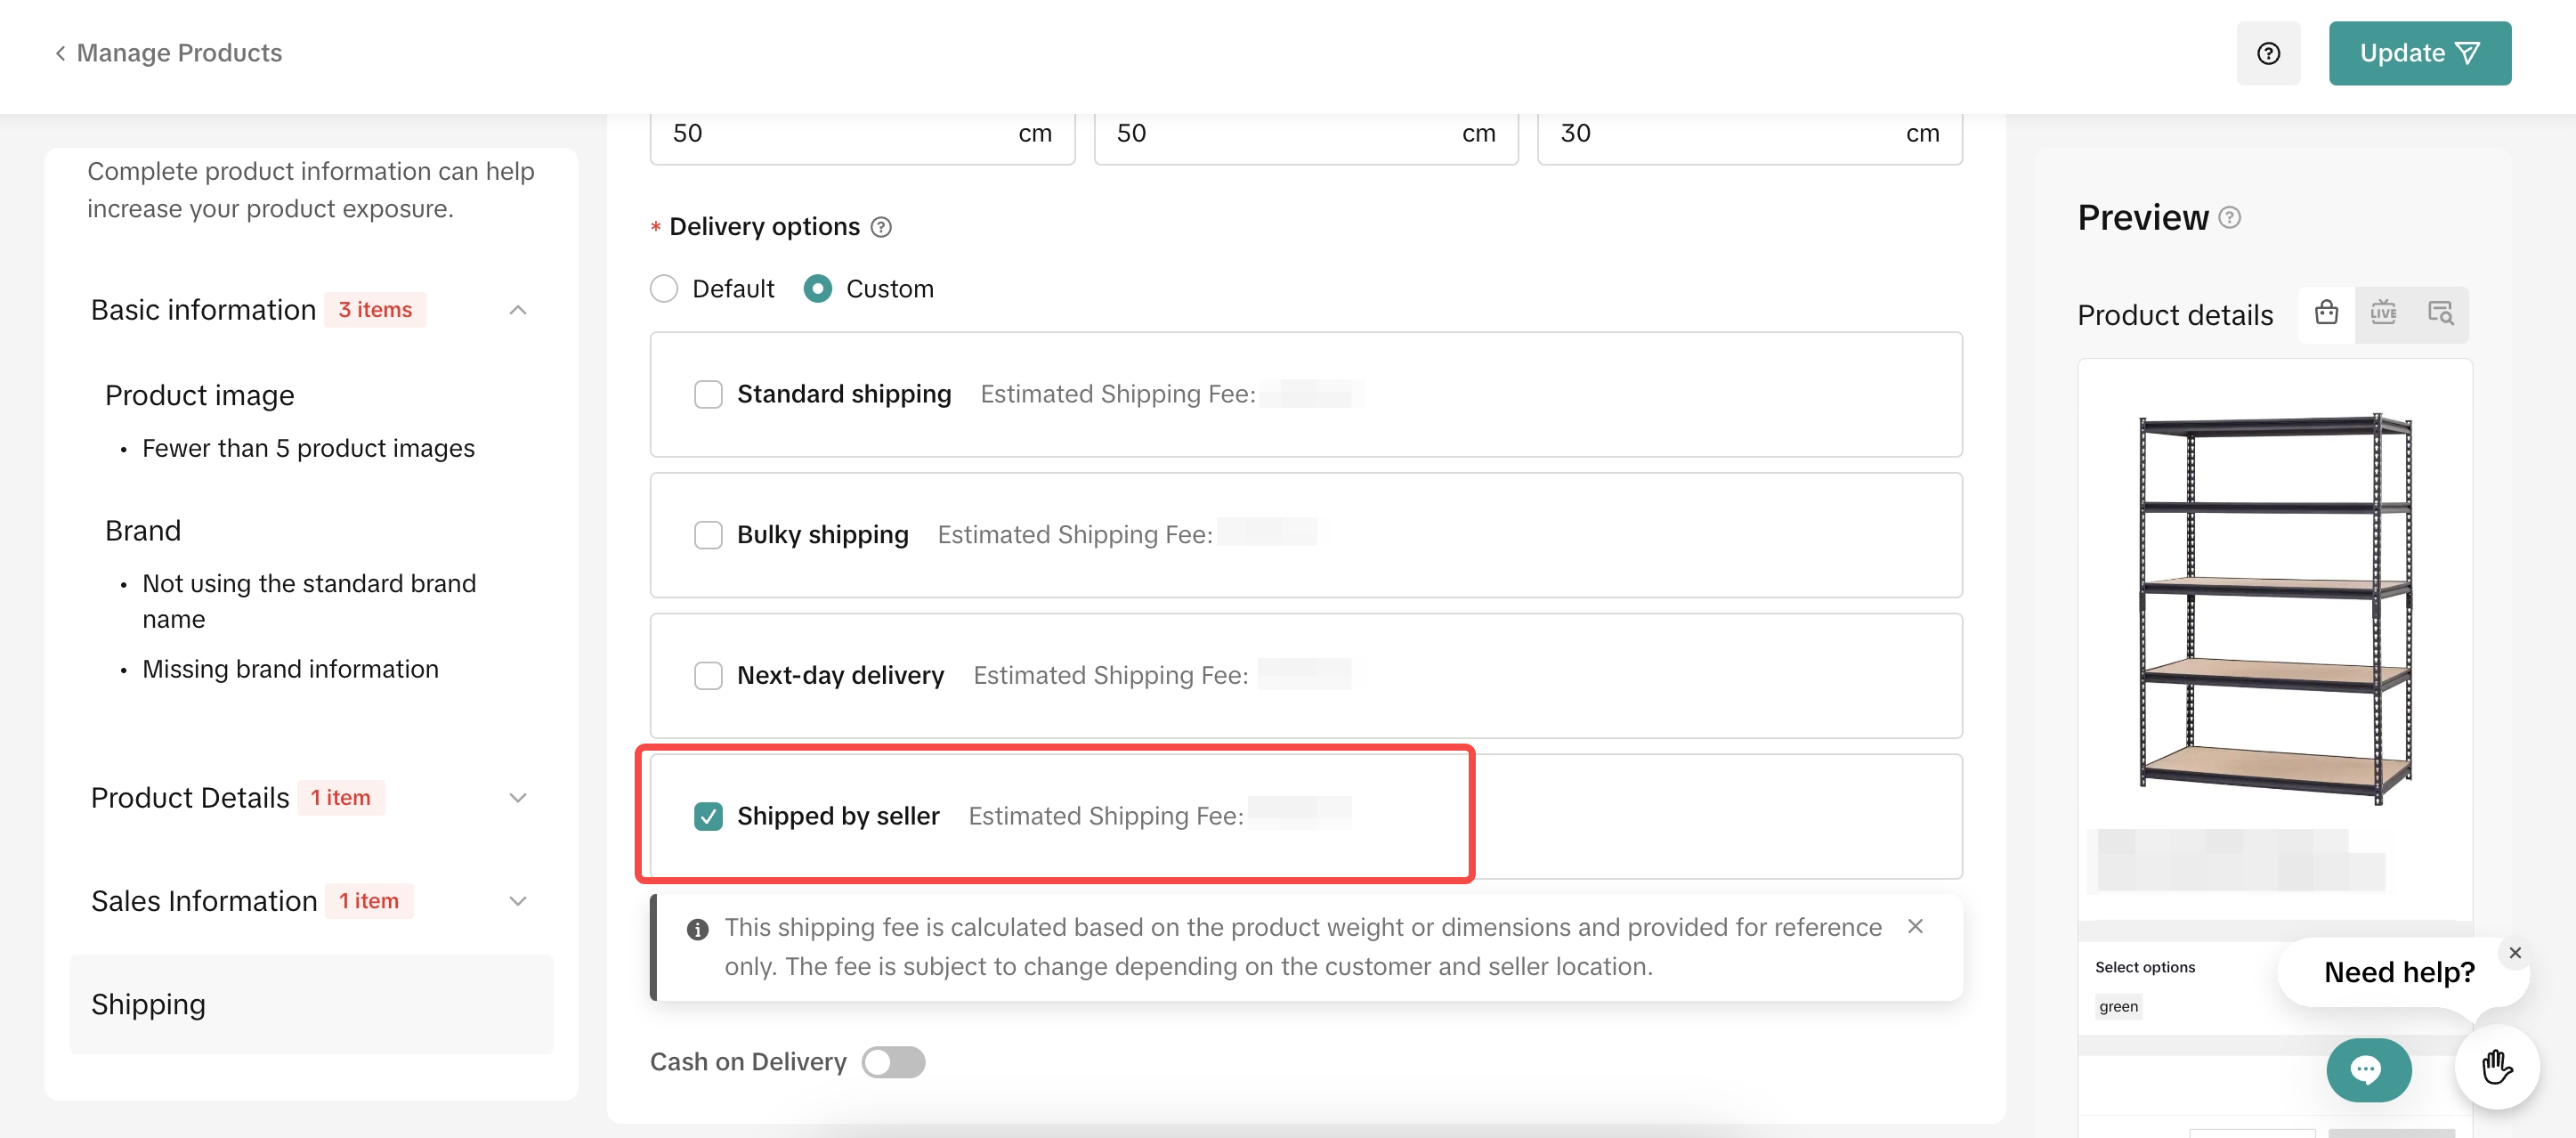
Task: Dismiss the shipping fee info notice
Action: (x=1914, y=926)
